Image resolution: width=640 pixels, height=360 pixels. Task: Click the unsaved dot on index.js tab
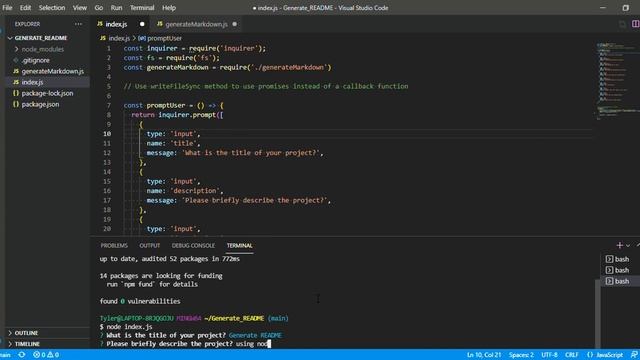(142, 24)
